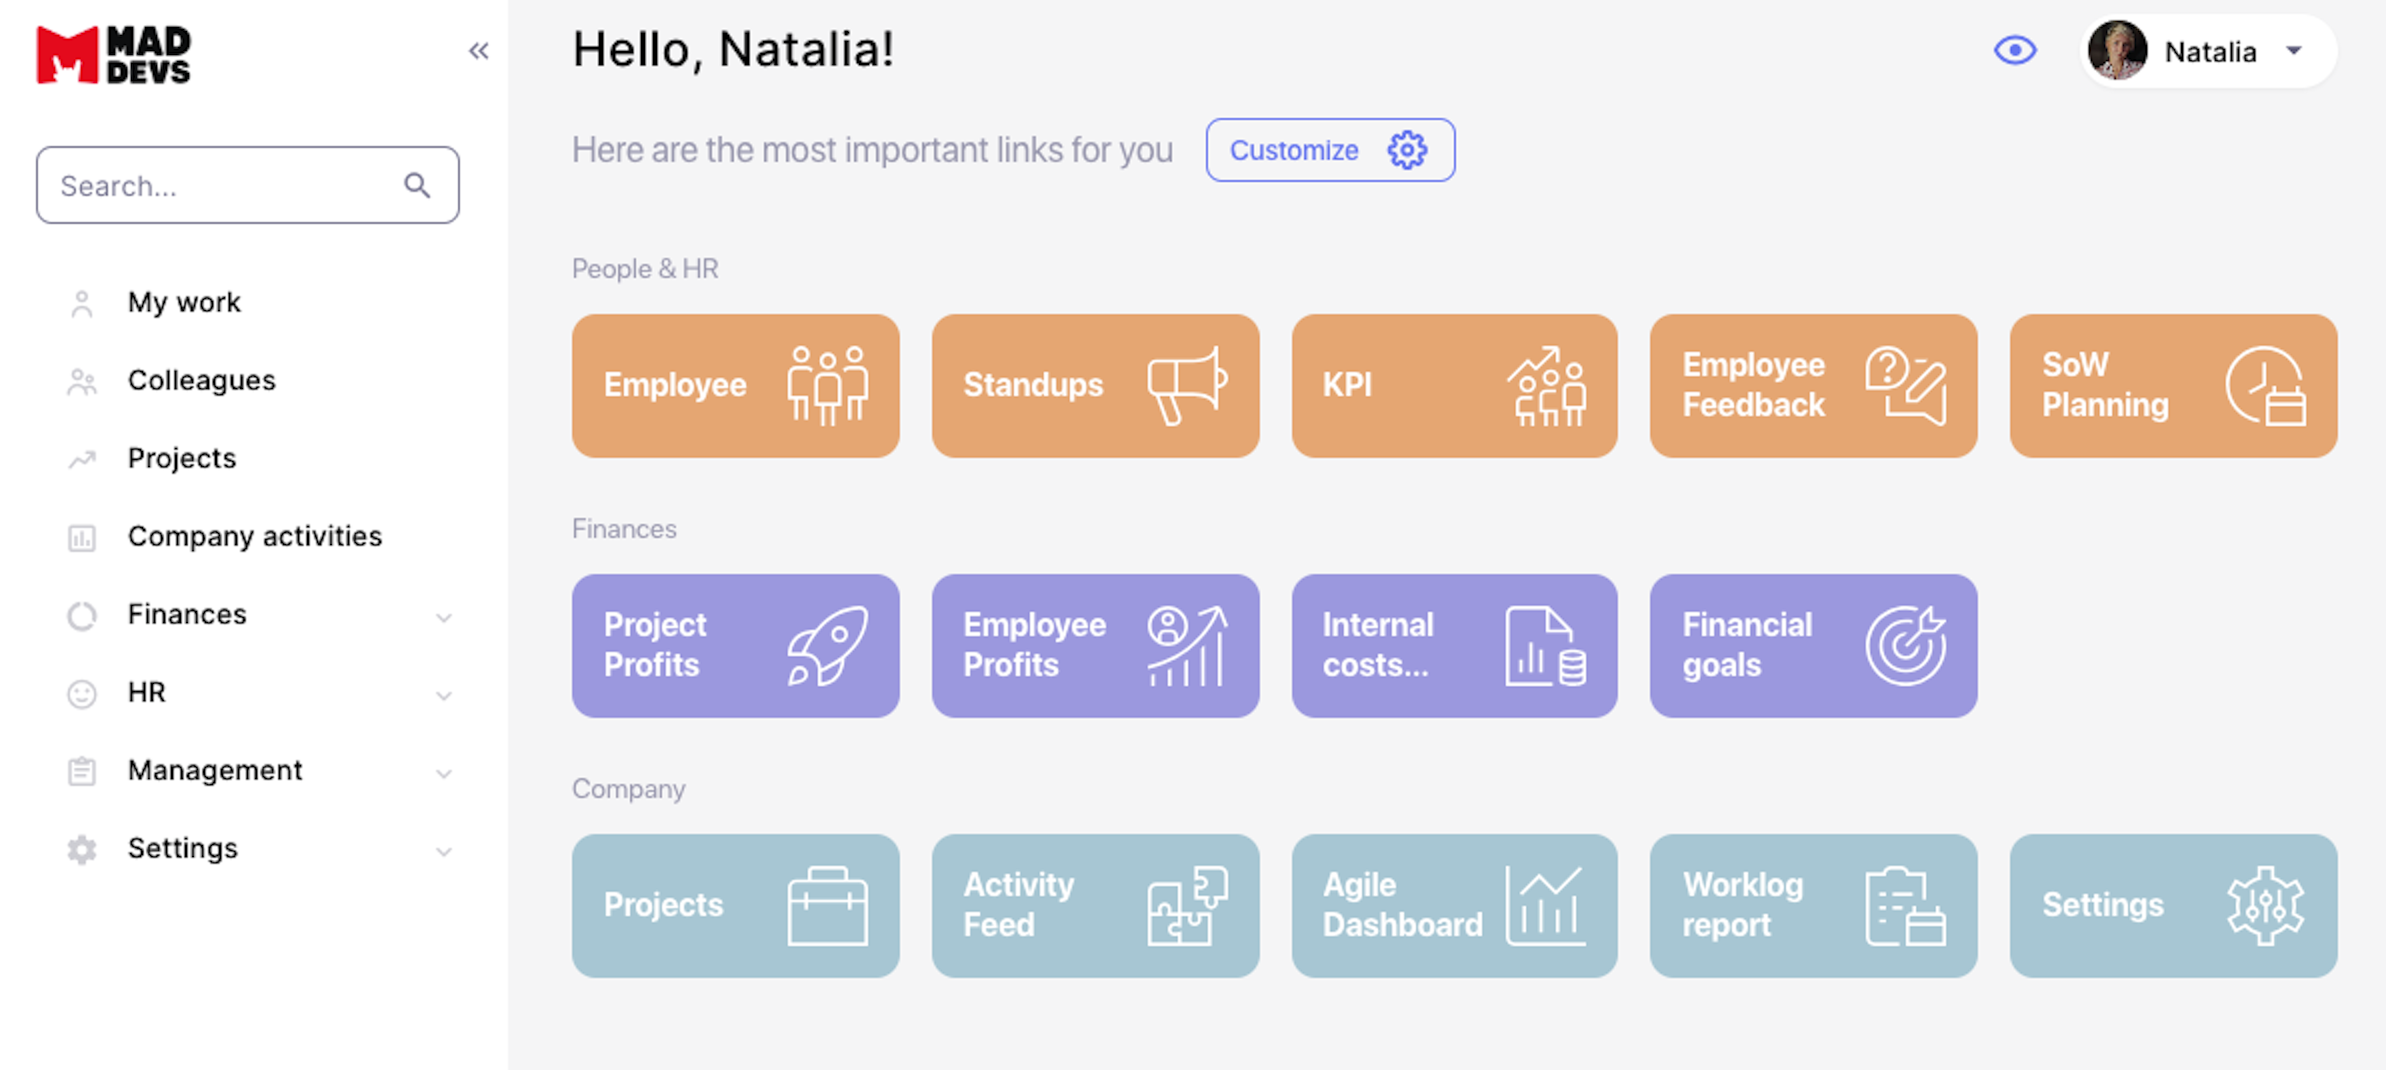Click the search magnifier icon
The image size is (2386, 1070).
417,186
